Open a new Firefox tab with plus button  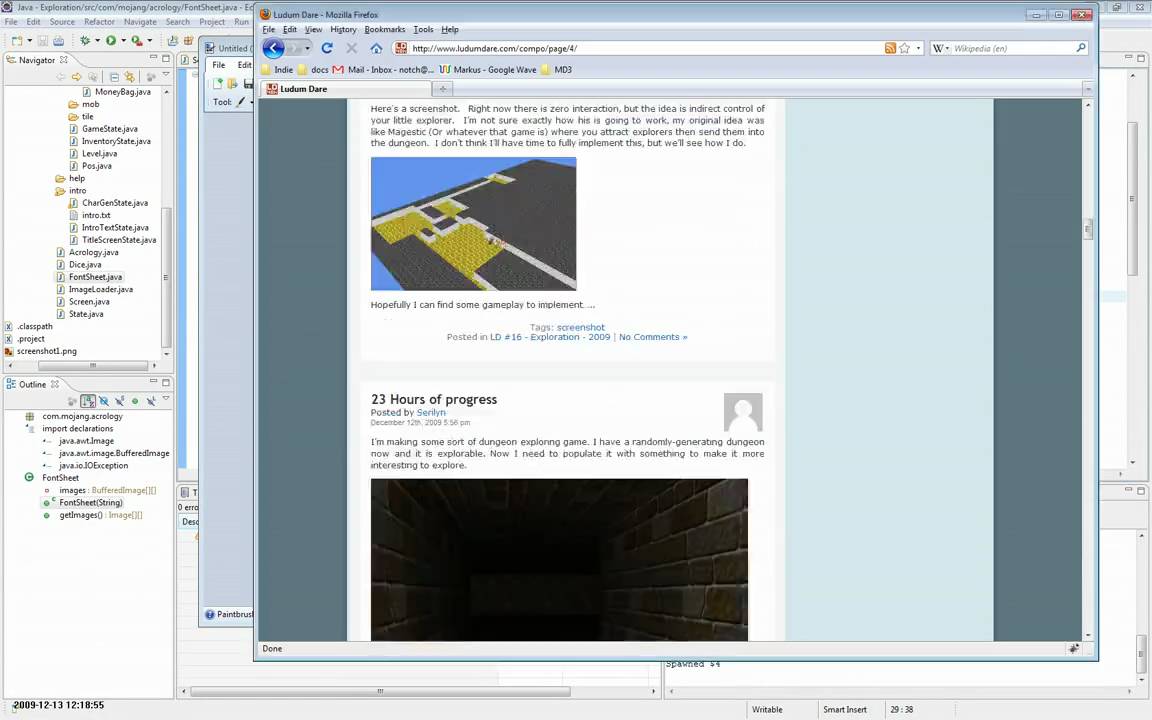coord(443,89)
